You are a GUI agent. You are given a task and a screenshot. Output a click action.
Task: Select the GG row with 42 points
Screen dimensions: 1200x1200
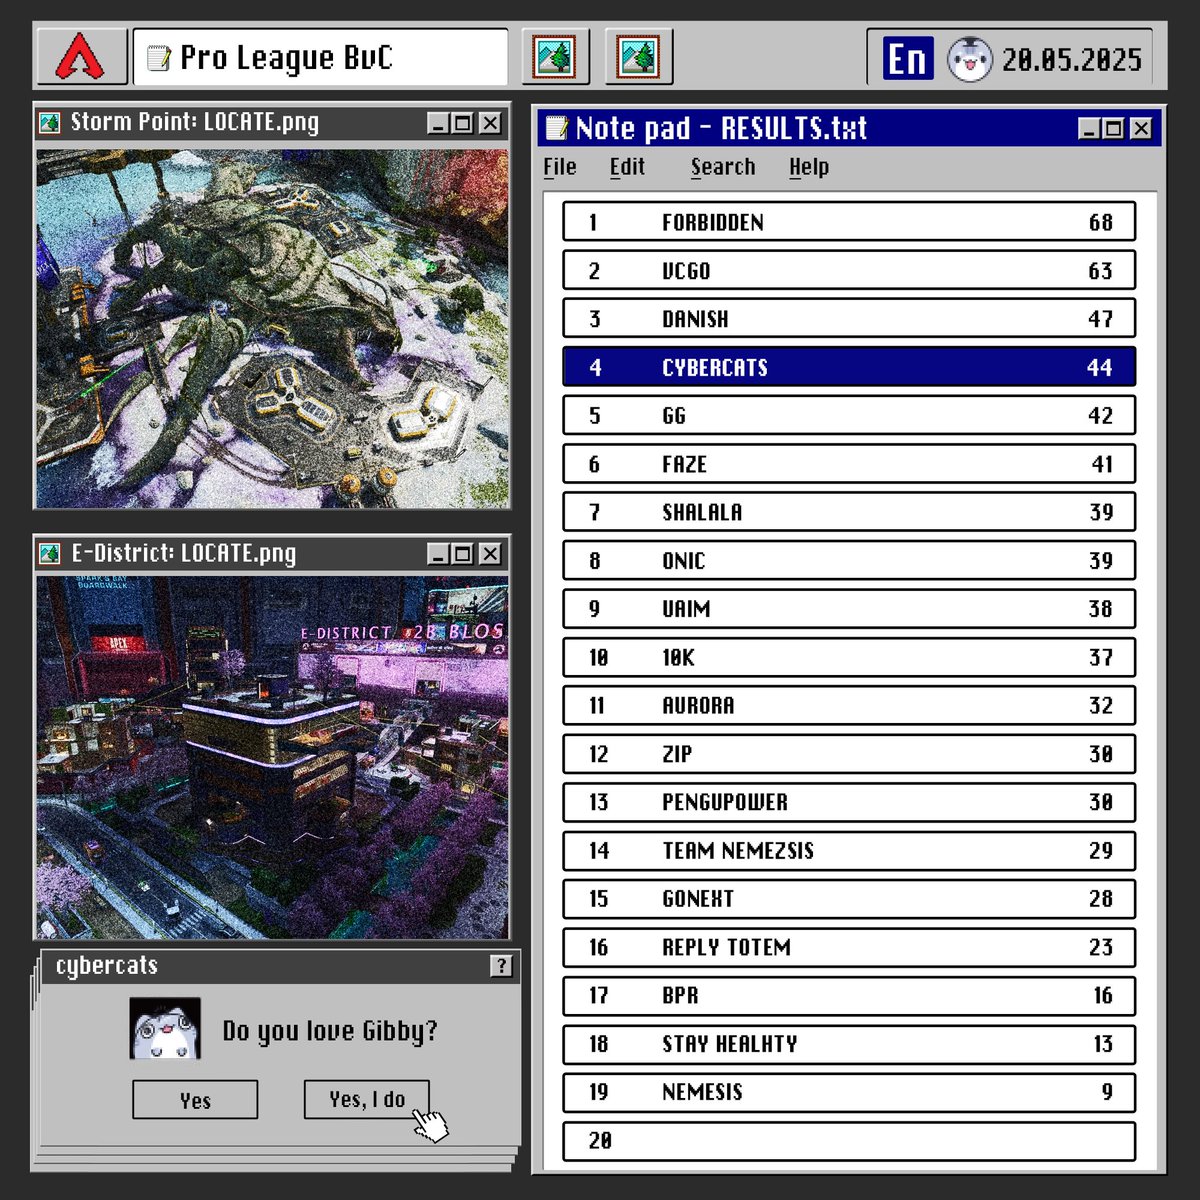(x=849, y=415)
